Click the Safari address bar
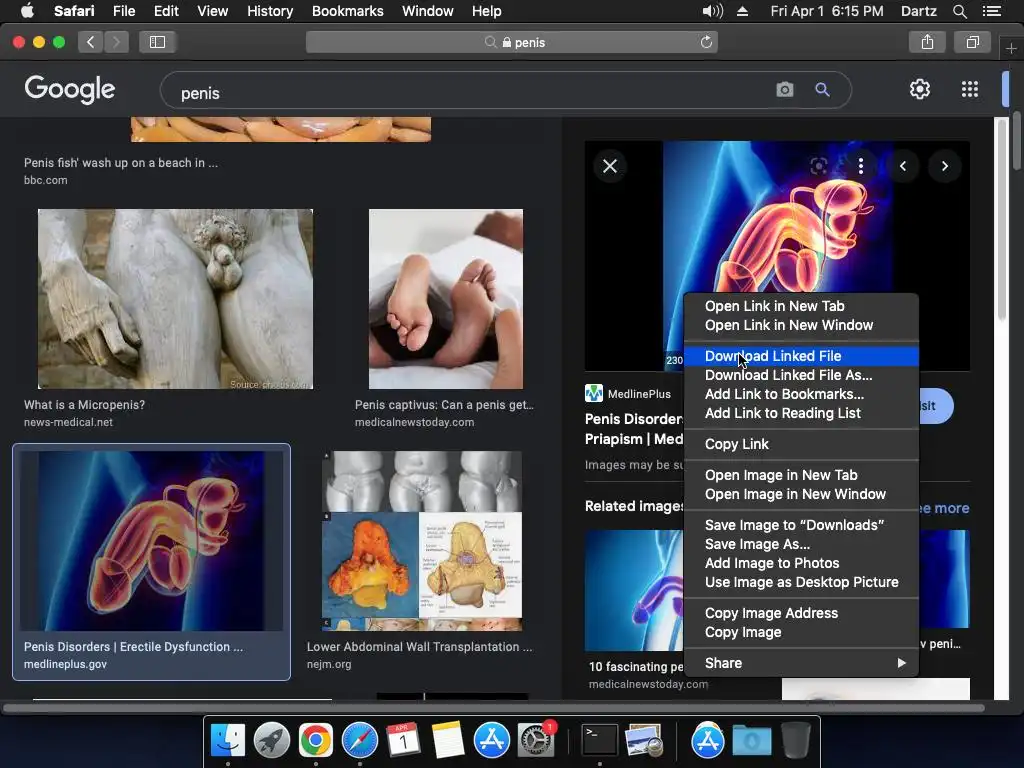 pos(512,42)
